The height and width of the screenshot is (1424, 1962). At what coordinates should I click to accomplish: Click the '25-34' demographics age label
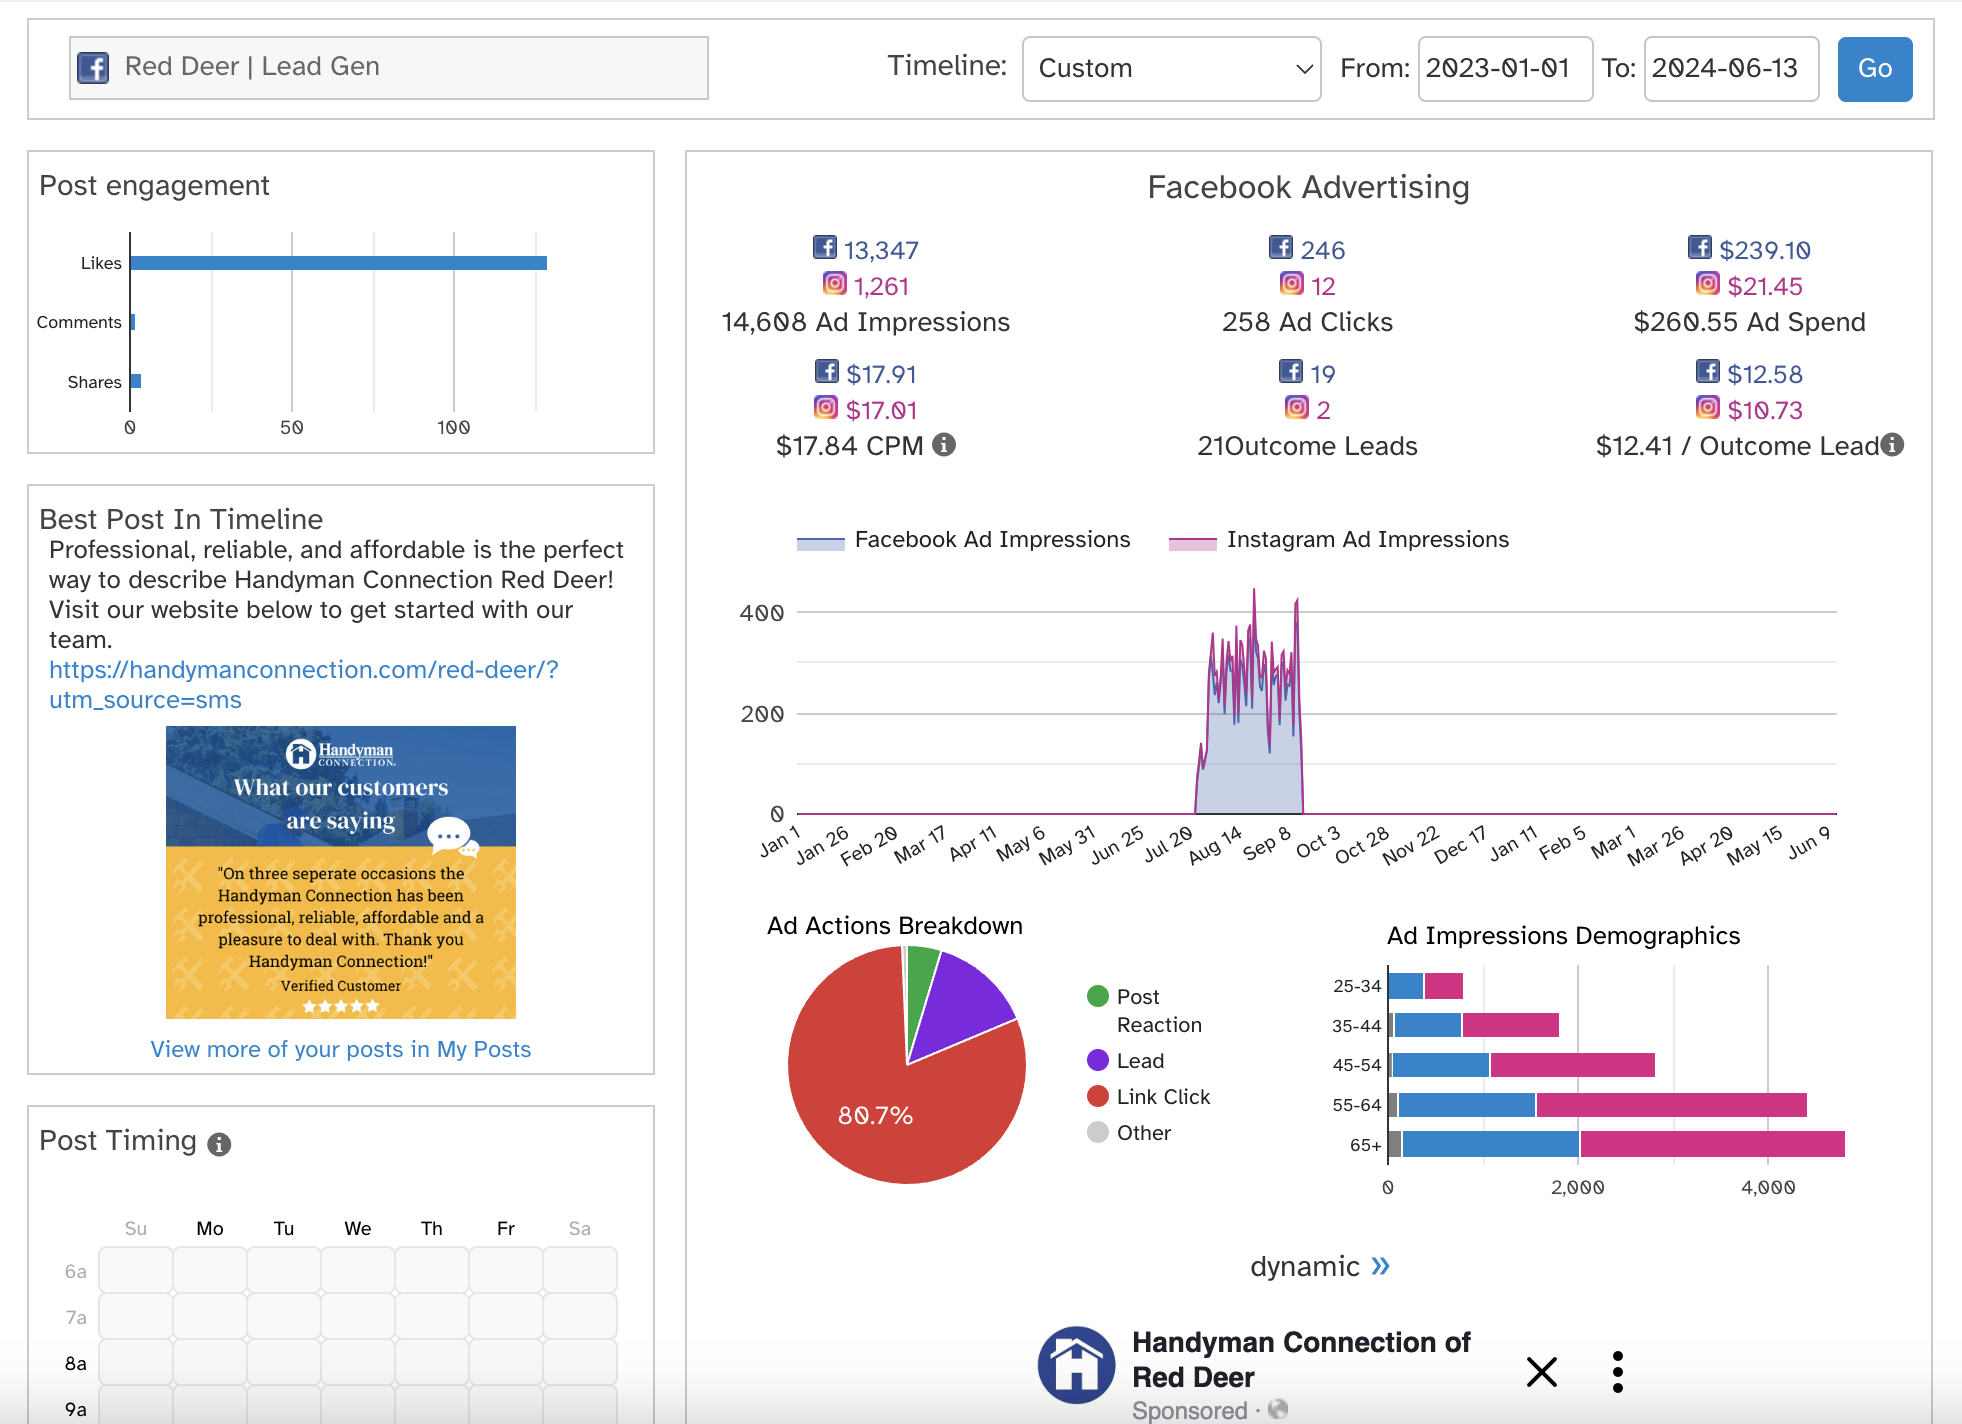pyautogui.click(x=1357, y=986)
